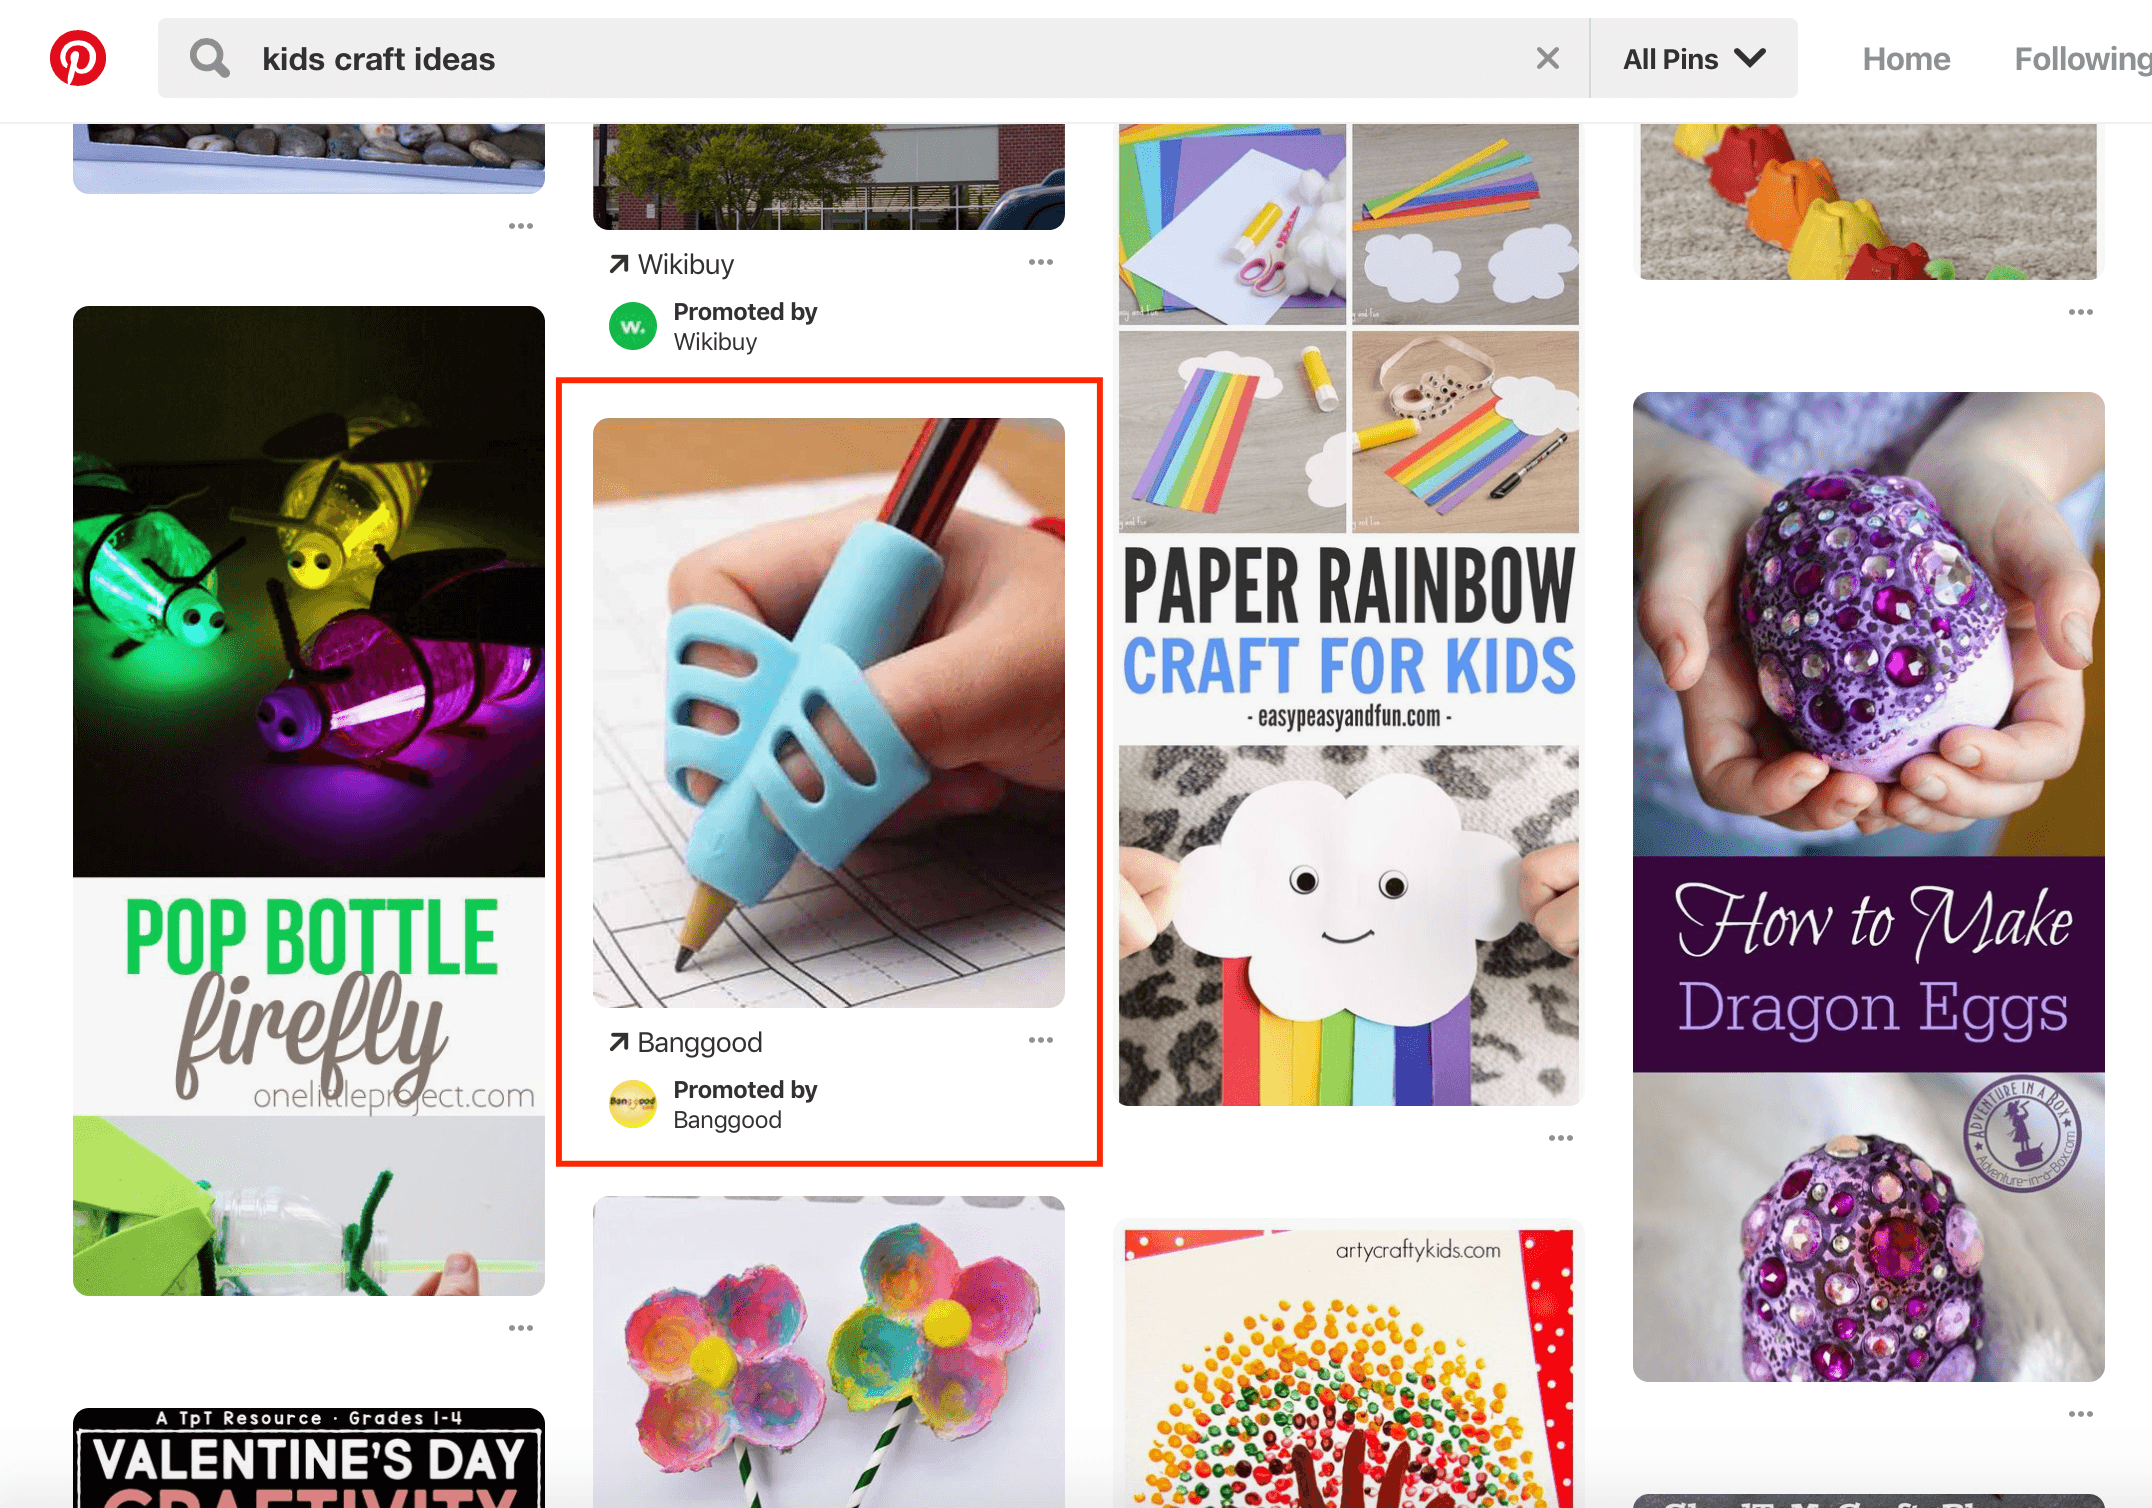Click the Pinterest home logo icon
This screenshot has width=2152, height=1508.
[x=78, y=56]
